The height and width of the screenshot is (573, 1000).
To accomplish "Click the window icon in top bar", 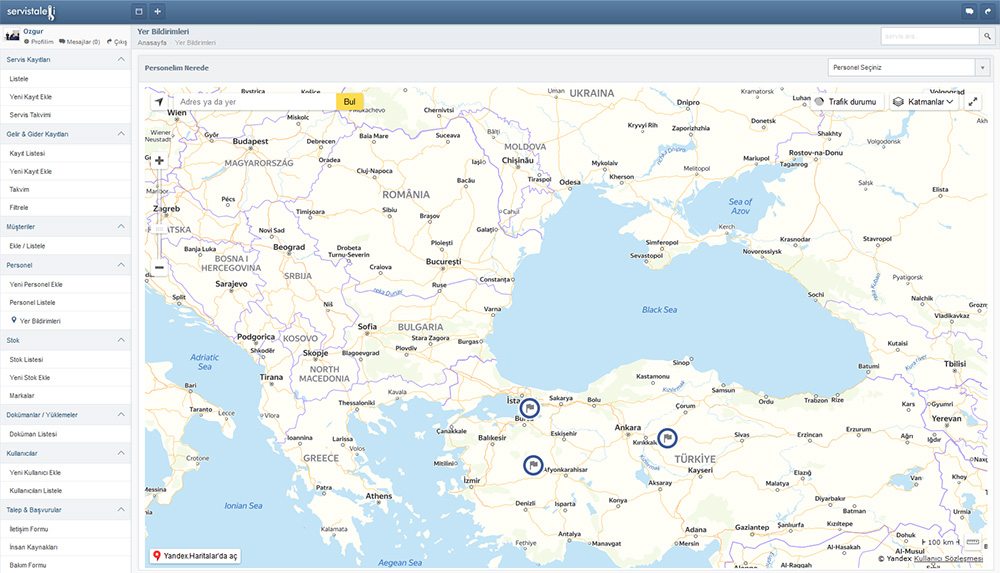I will pyautogui.click(x=139, y=11).
